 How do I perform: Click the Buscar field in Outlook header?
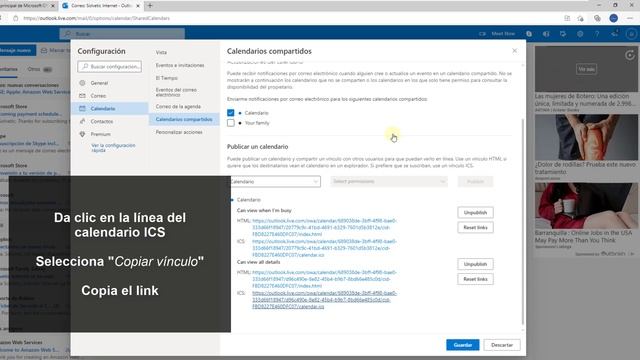(x=122, y=34)
